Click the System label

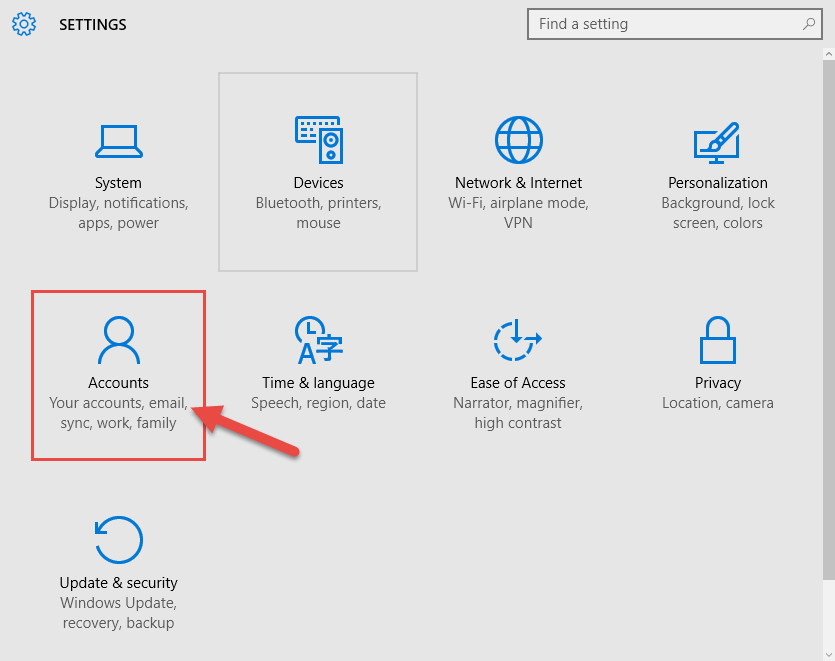tap(118, 183)
